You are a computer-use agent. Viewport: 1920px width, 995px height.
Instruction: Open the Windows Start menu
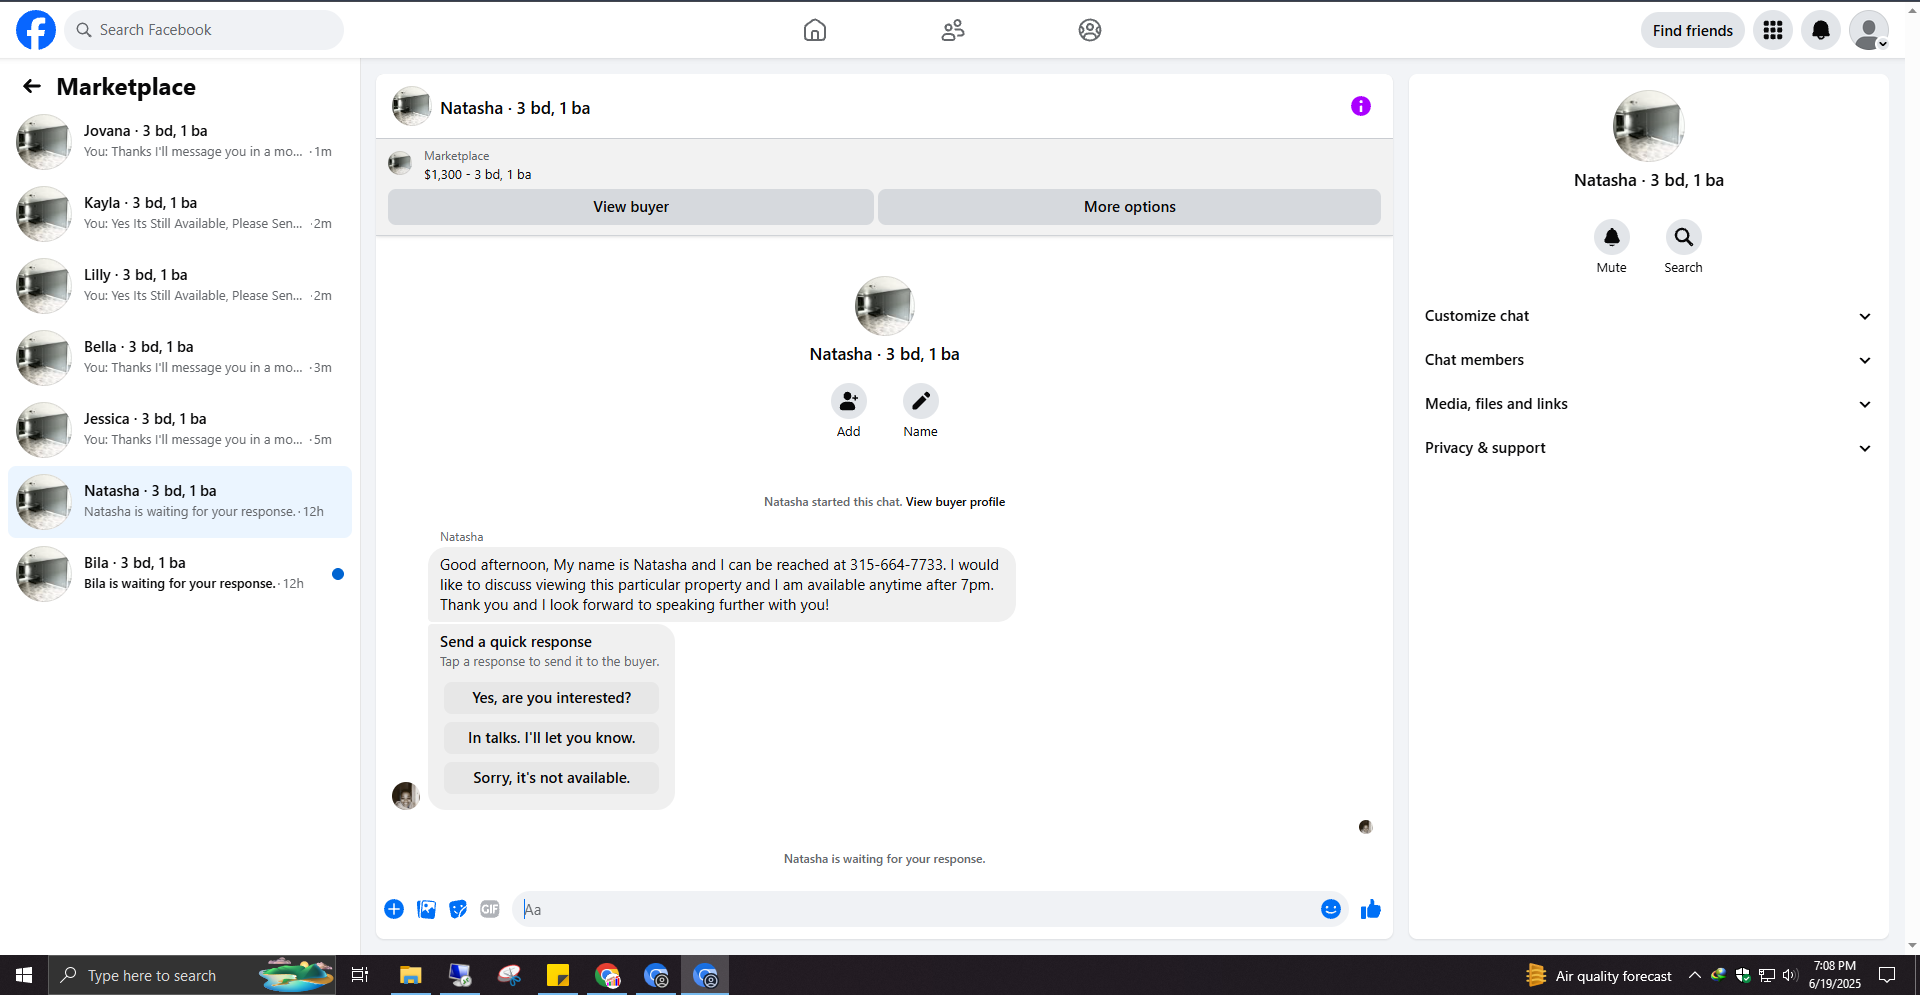(x=24, y=975)
